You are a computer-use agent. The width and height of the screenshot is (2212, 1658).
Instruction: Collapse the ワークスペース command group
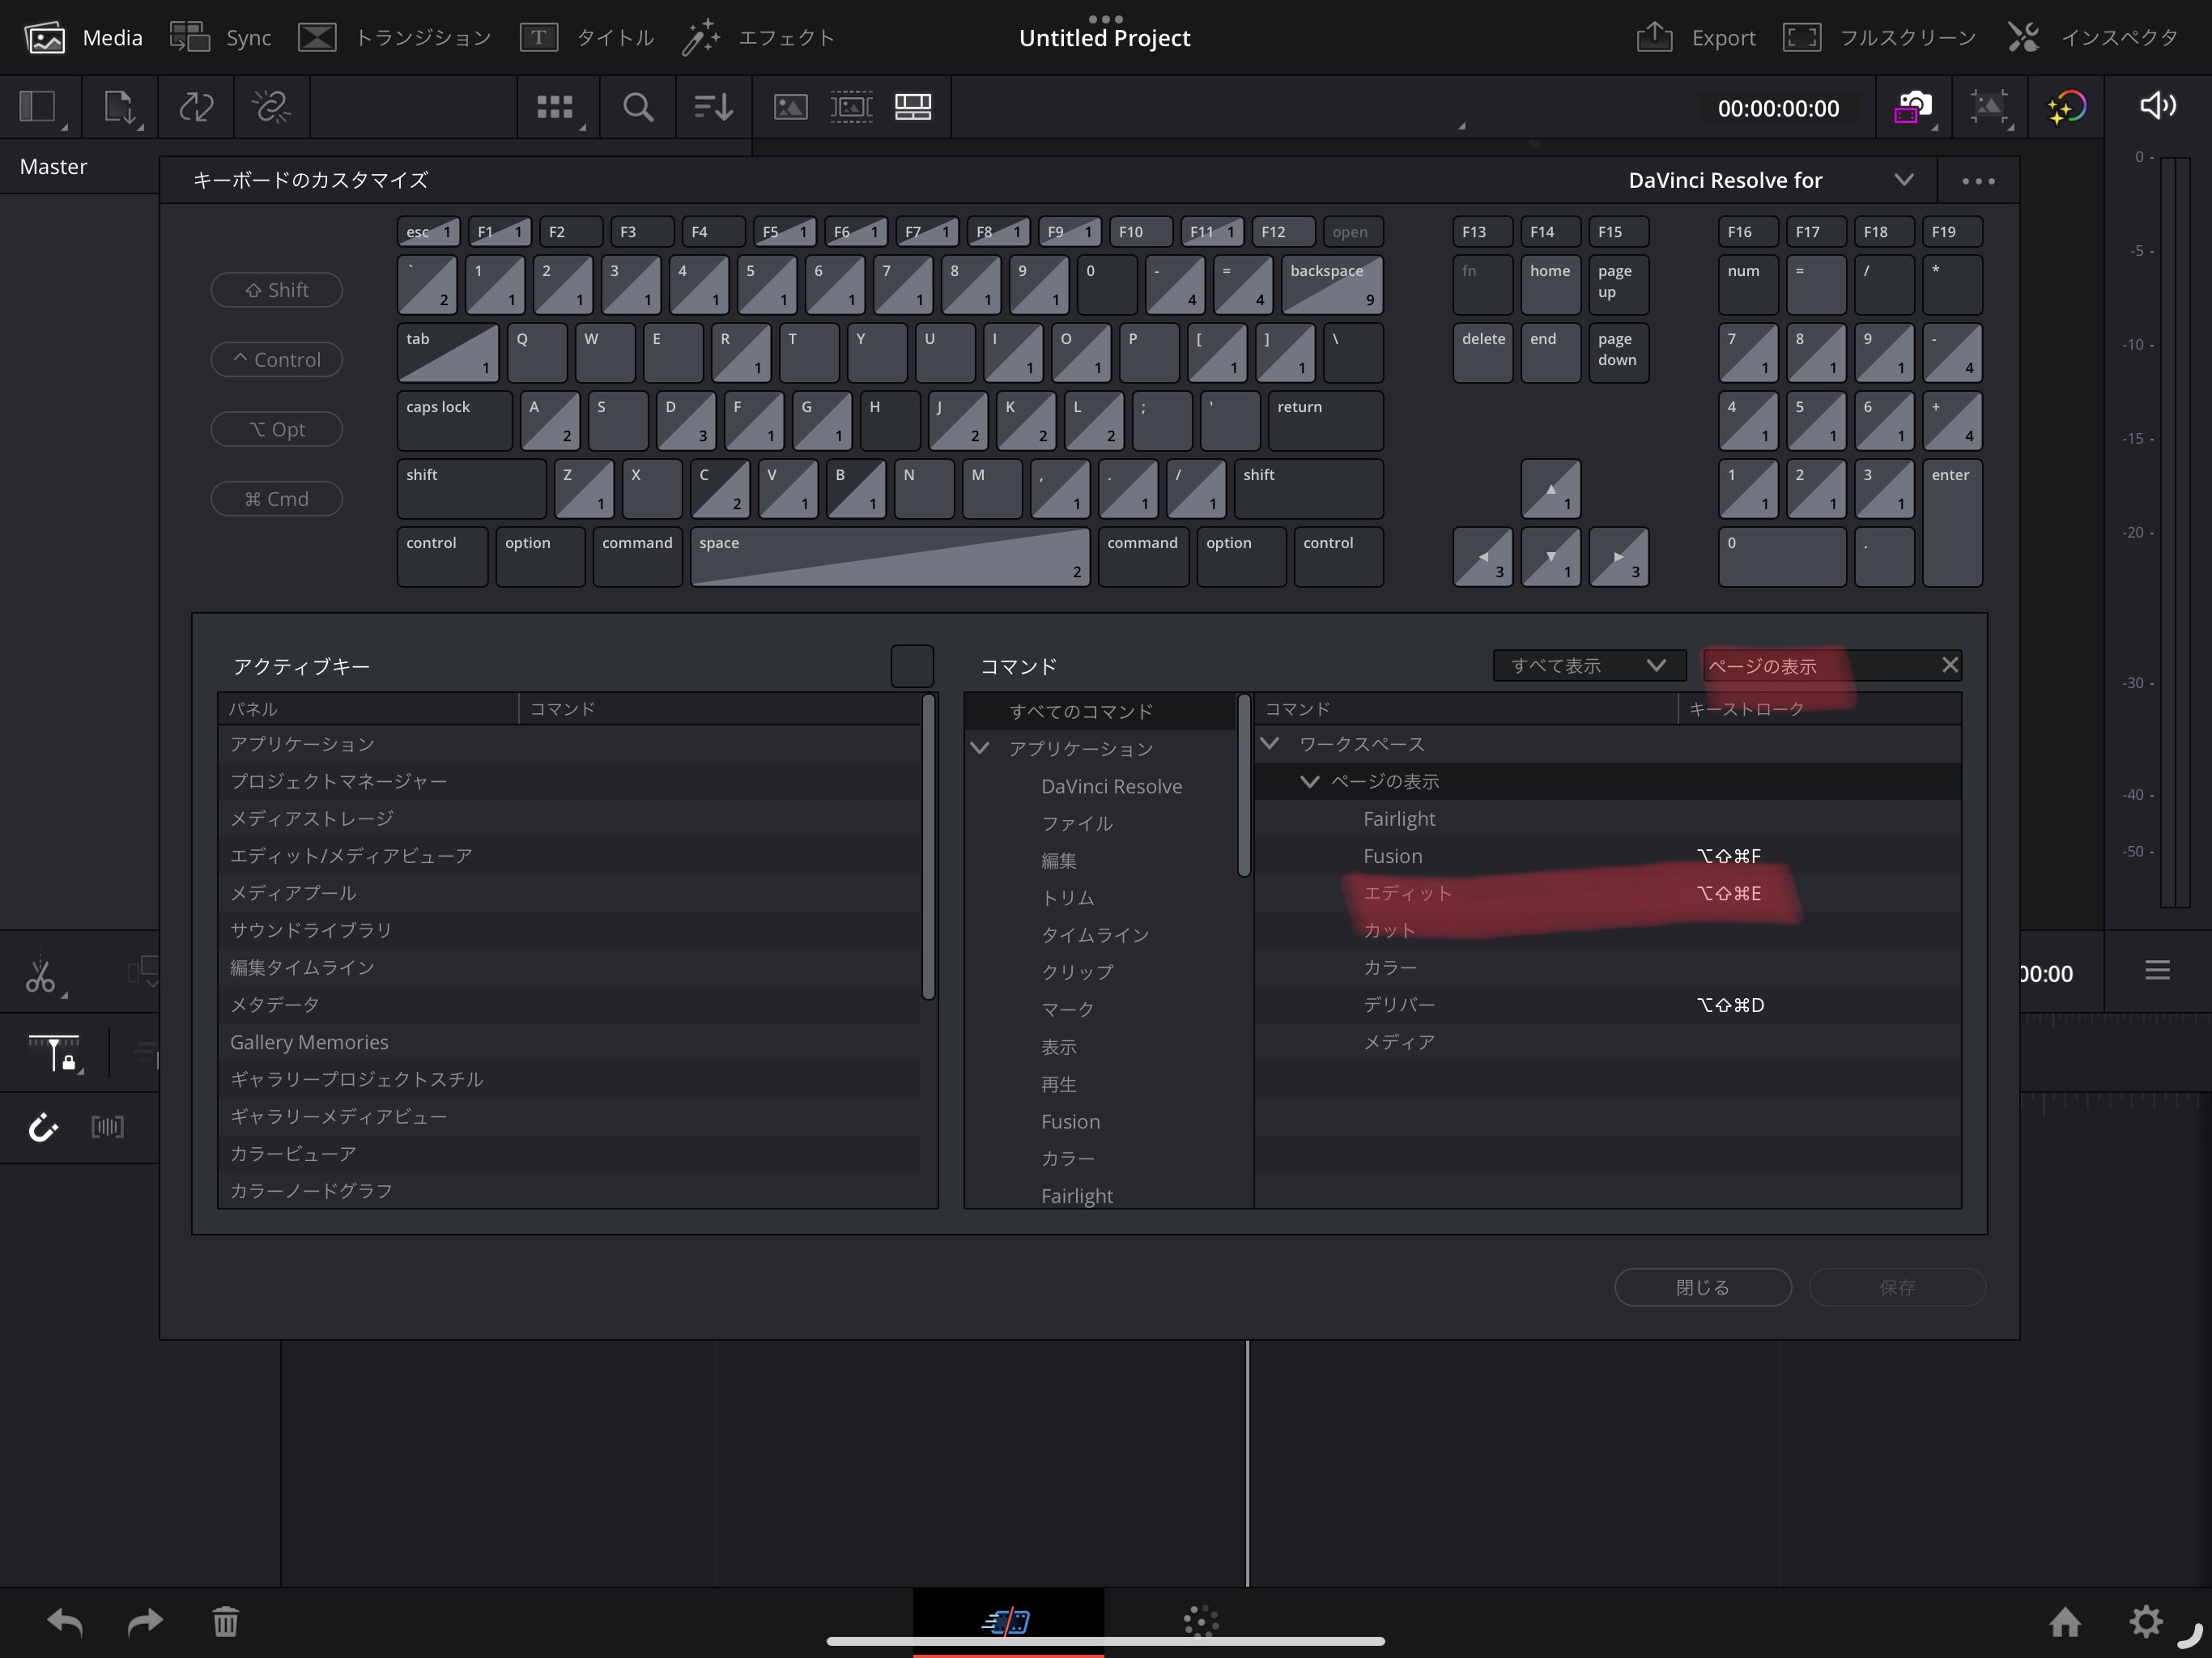click(x=1272, y=743)
